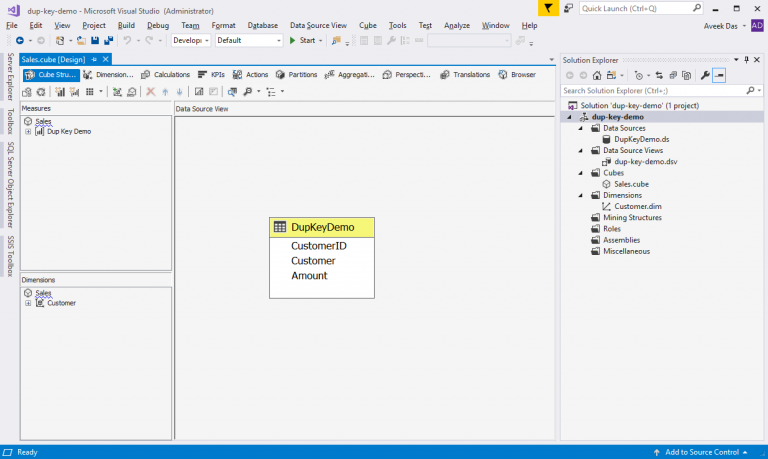Open the solution configuration Development dropdown
Image resolution: width=768 pixels, height=459 pixels.
click(x=190, y=41)
